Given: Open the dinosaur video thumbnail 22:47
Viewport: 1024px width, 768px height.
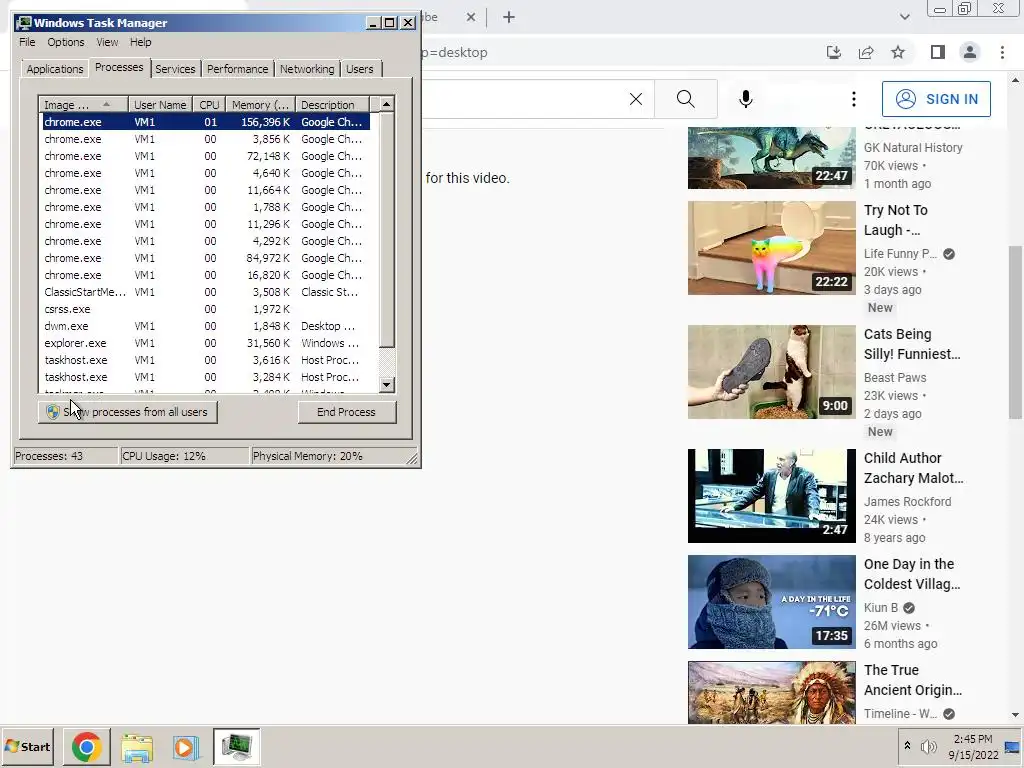Looking at the screenshot, I should point(771,157).
